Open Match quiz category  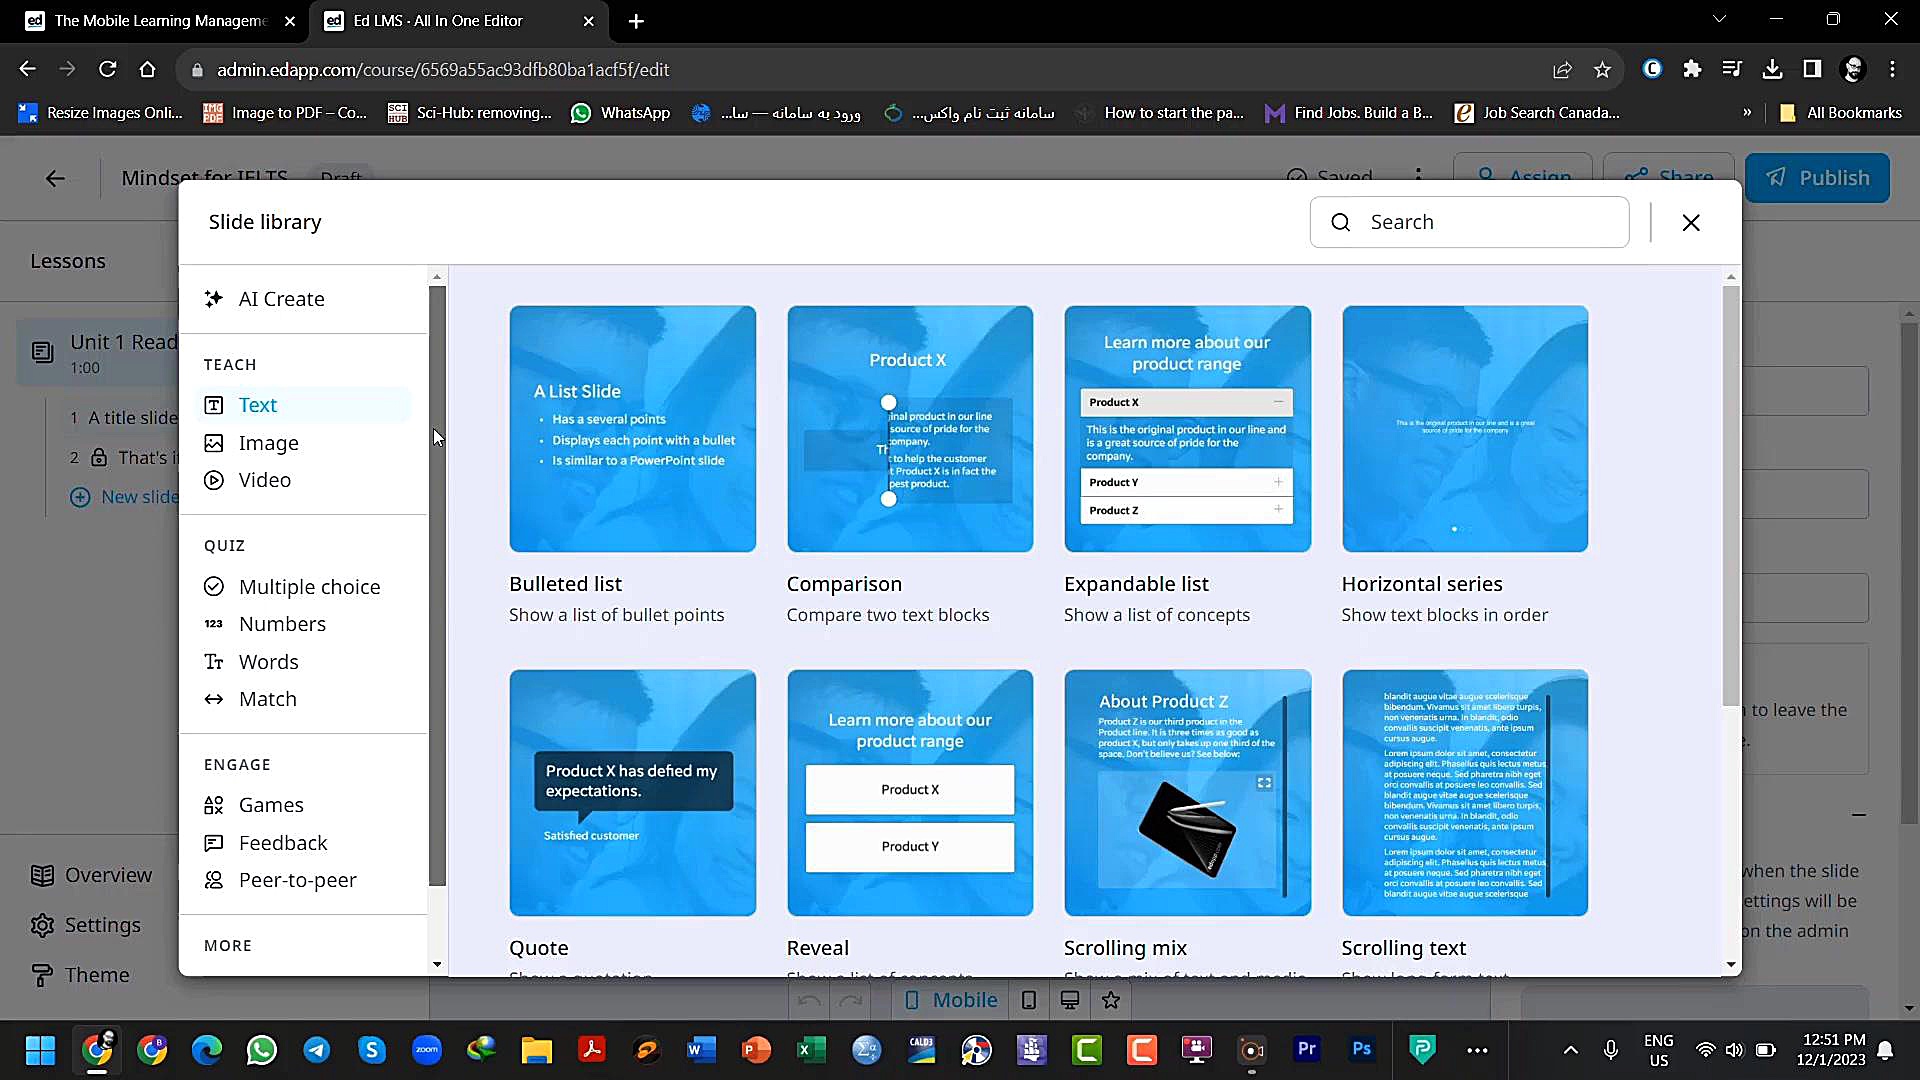[251, 699]
